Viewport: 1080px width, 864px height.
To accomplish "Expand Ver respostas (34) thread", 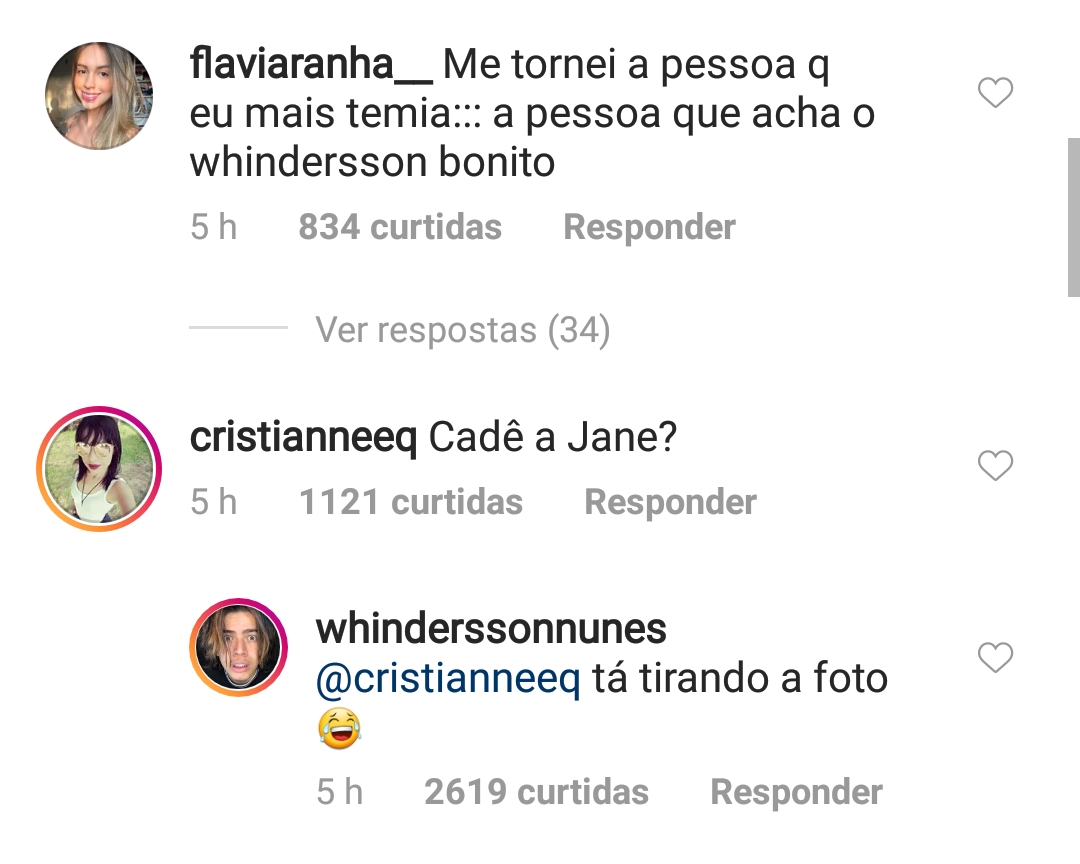I will click(x=463, y=329).
